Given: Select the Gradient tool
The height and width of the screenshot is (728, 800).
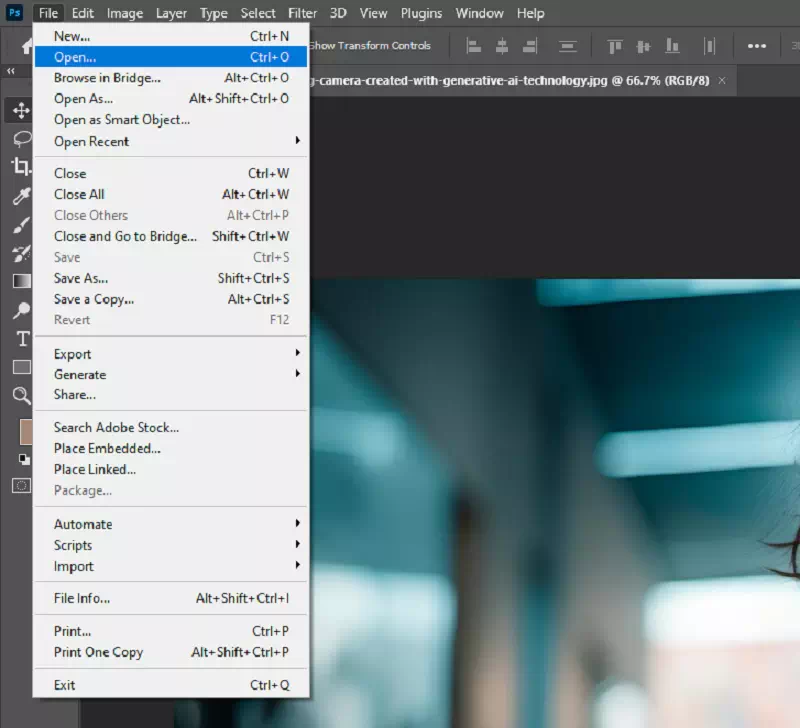Looking at the screenshot, I should click(x=21, y=281).
